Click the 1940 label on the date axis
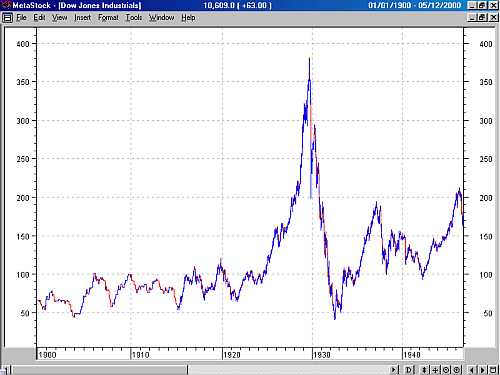500x375 pixels. [x=412, y=355]
